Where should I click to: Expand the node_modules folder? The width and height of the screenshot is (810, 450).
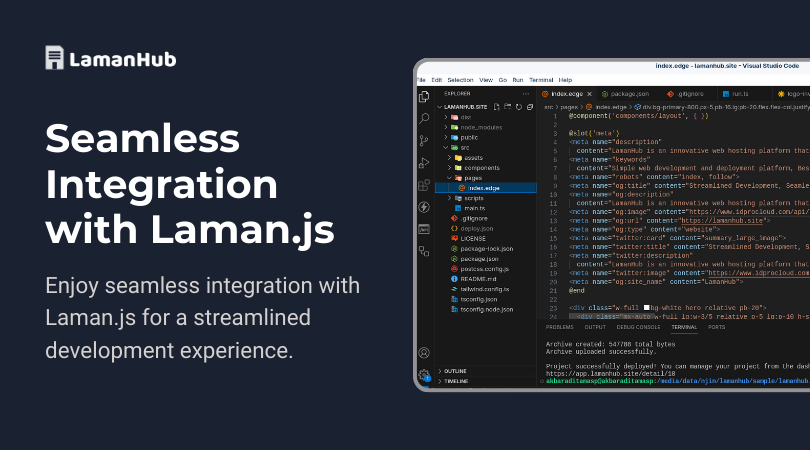pos(446,128)
